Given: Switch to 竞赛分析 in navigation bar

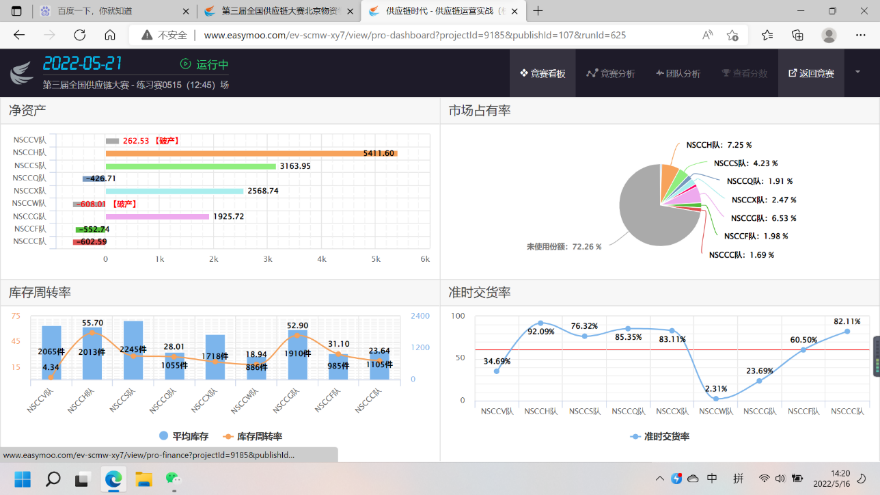Looking at the screenshot, I should pos(610,73).
